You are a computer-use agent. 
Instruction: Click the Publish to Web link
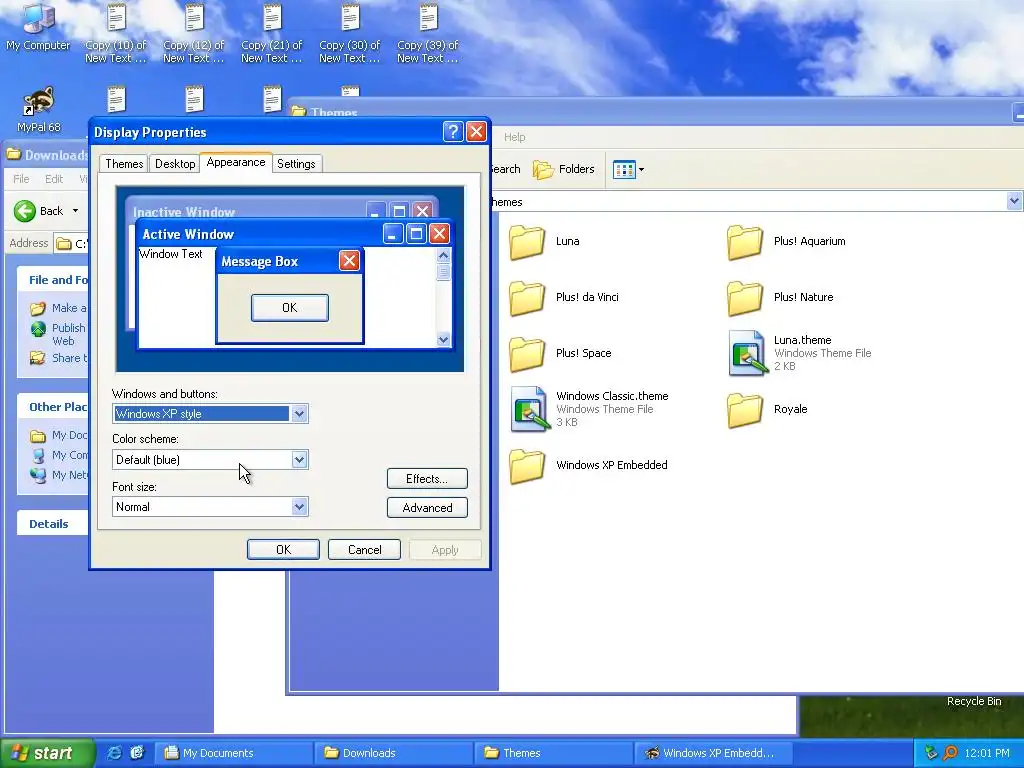tap(69, 334)
